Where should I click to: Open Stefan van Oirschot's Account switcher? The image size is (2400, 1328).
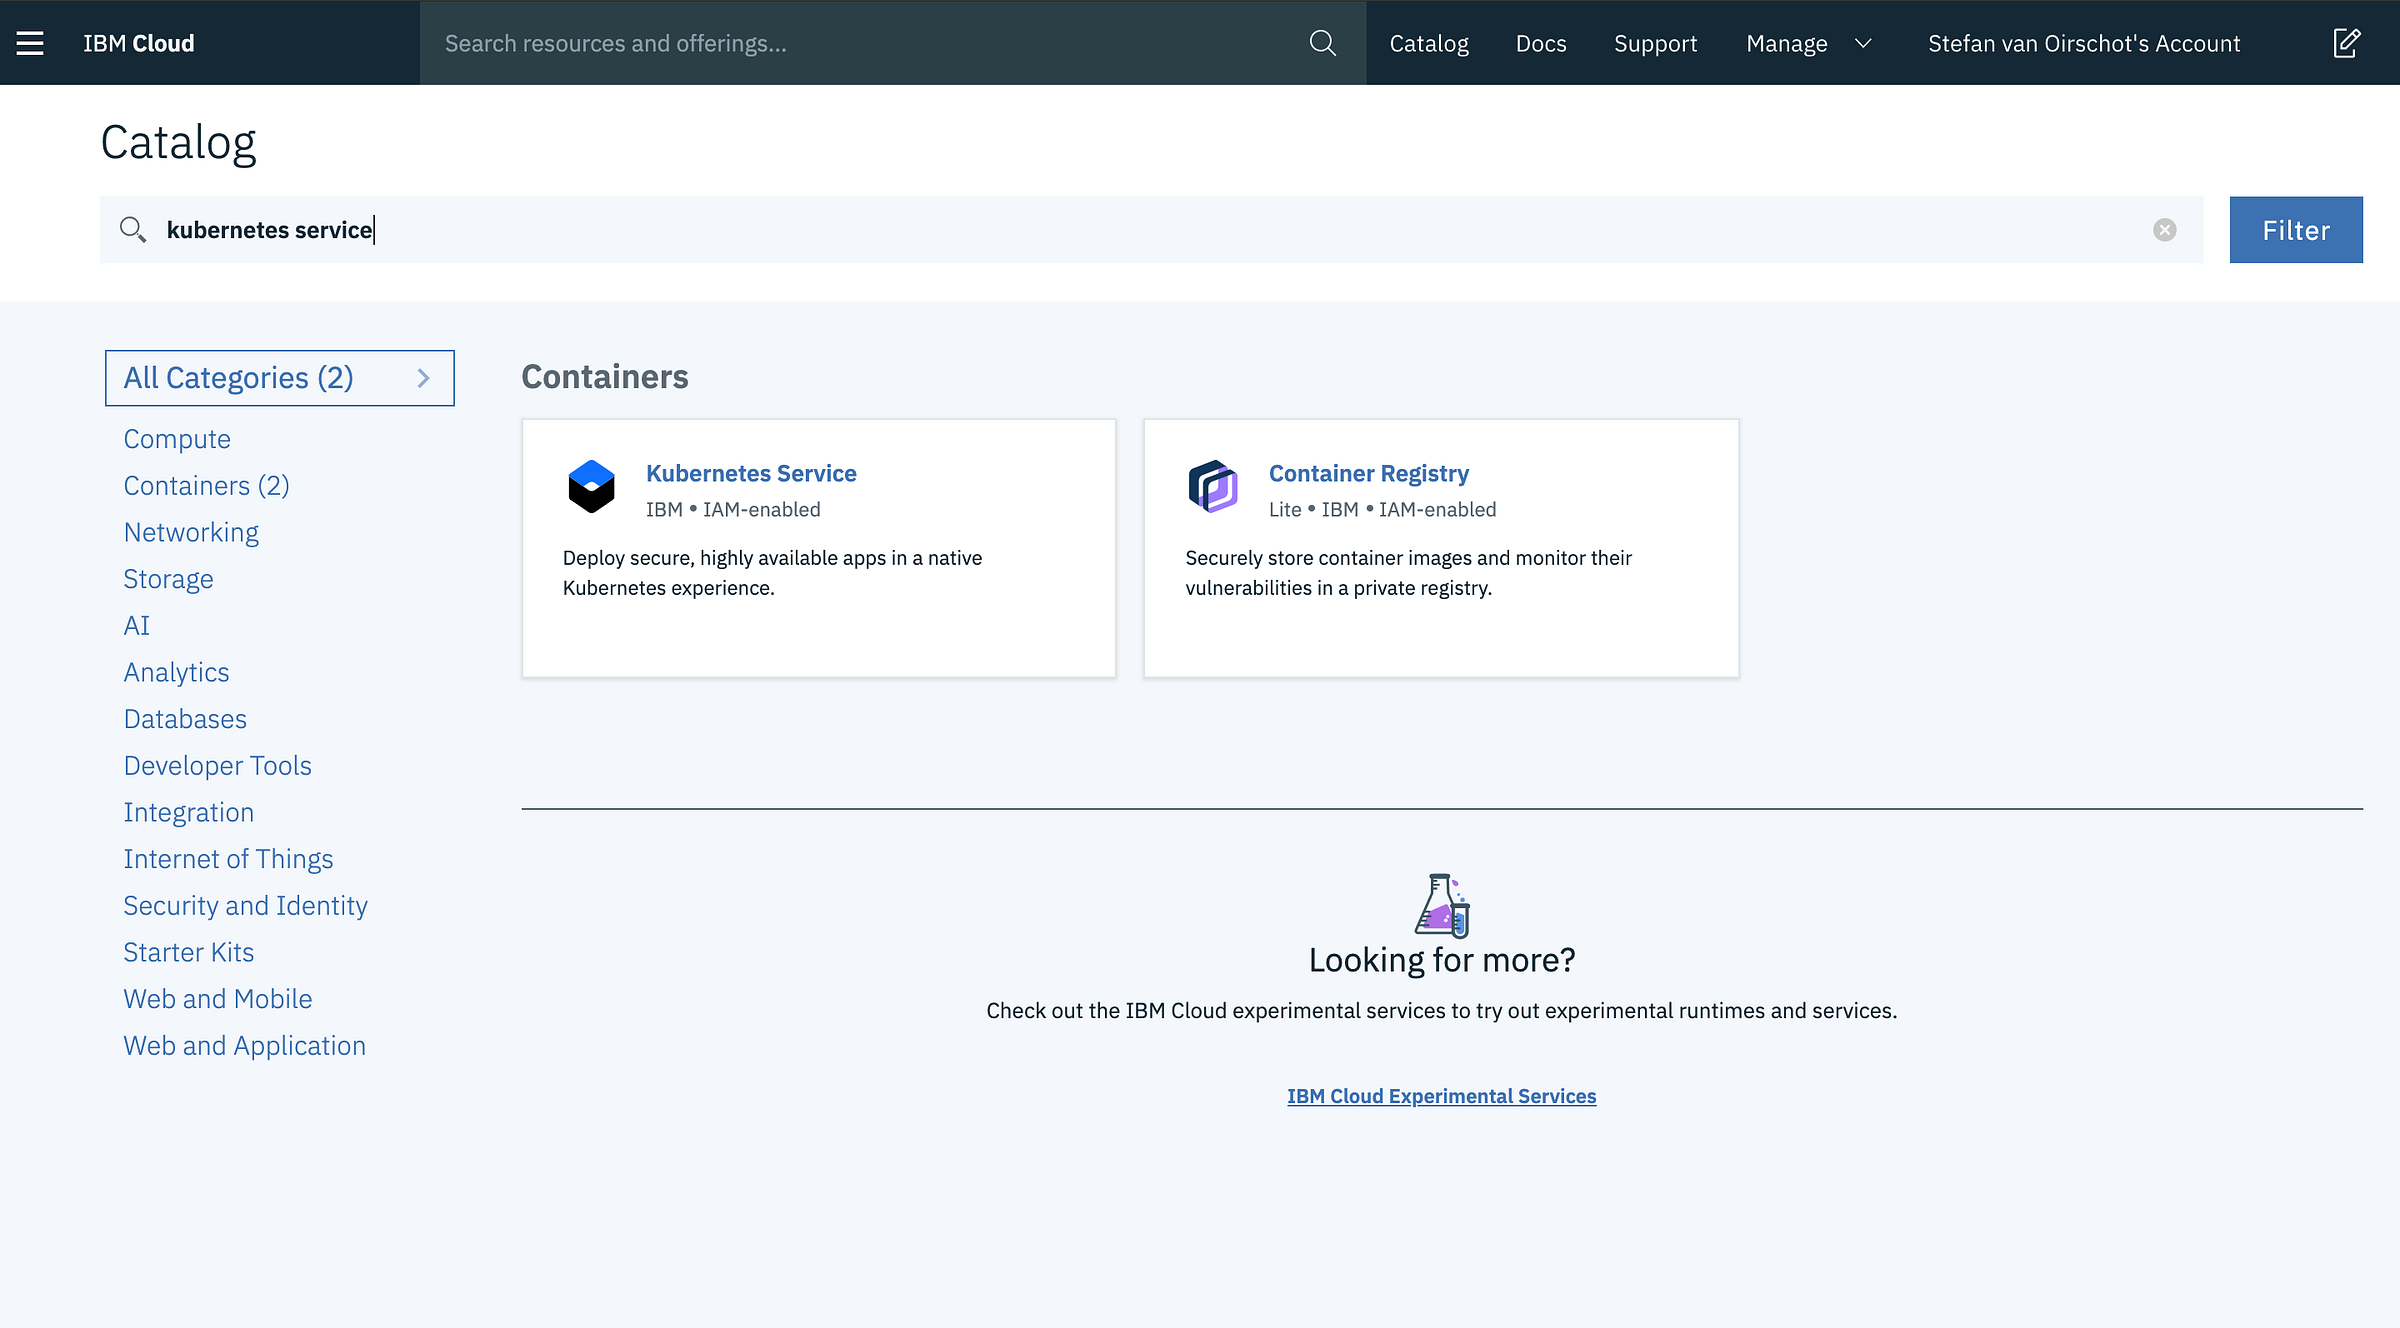coord(2084,43)
